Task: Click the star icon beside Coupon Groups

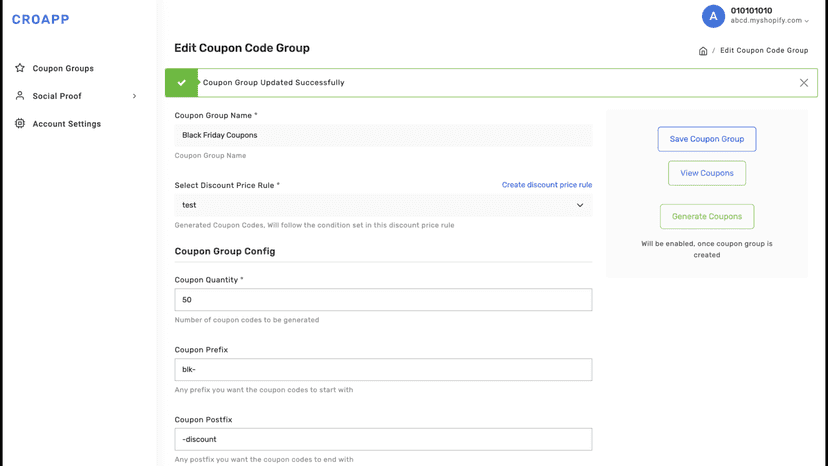Action: pyautogui.click(x=20, y=68)
